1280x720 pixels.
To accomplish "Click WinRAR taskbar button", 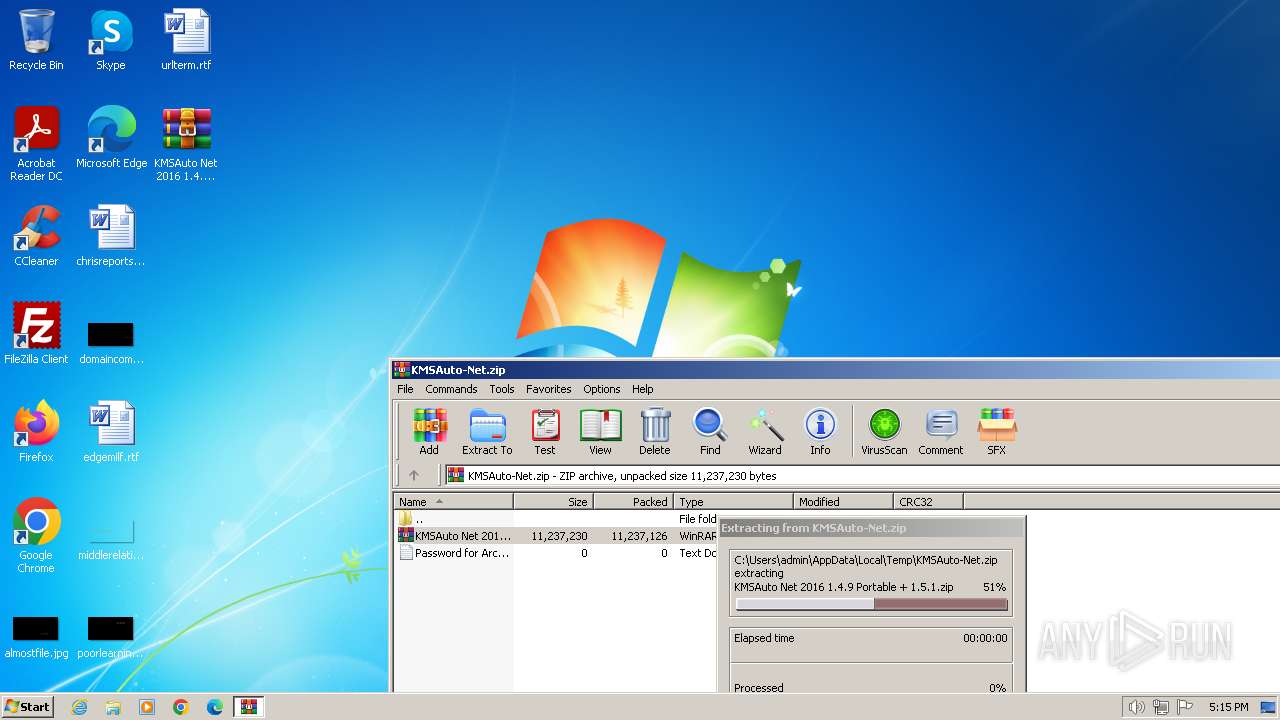I will click(249, 707).
